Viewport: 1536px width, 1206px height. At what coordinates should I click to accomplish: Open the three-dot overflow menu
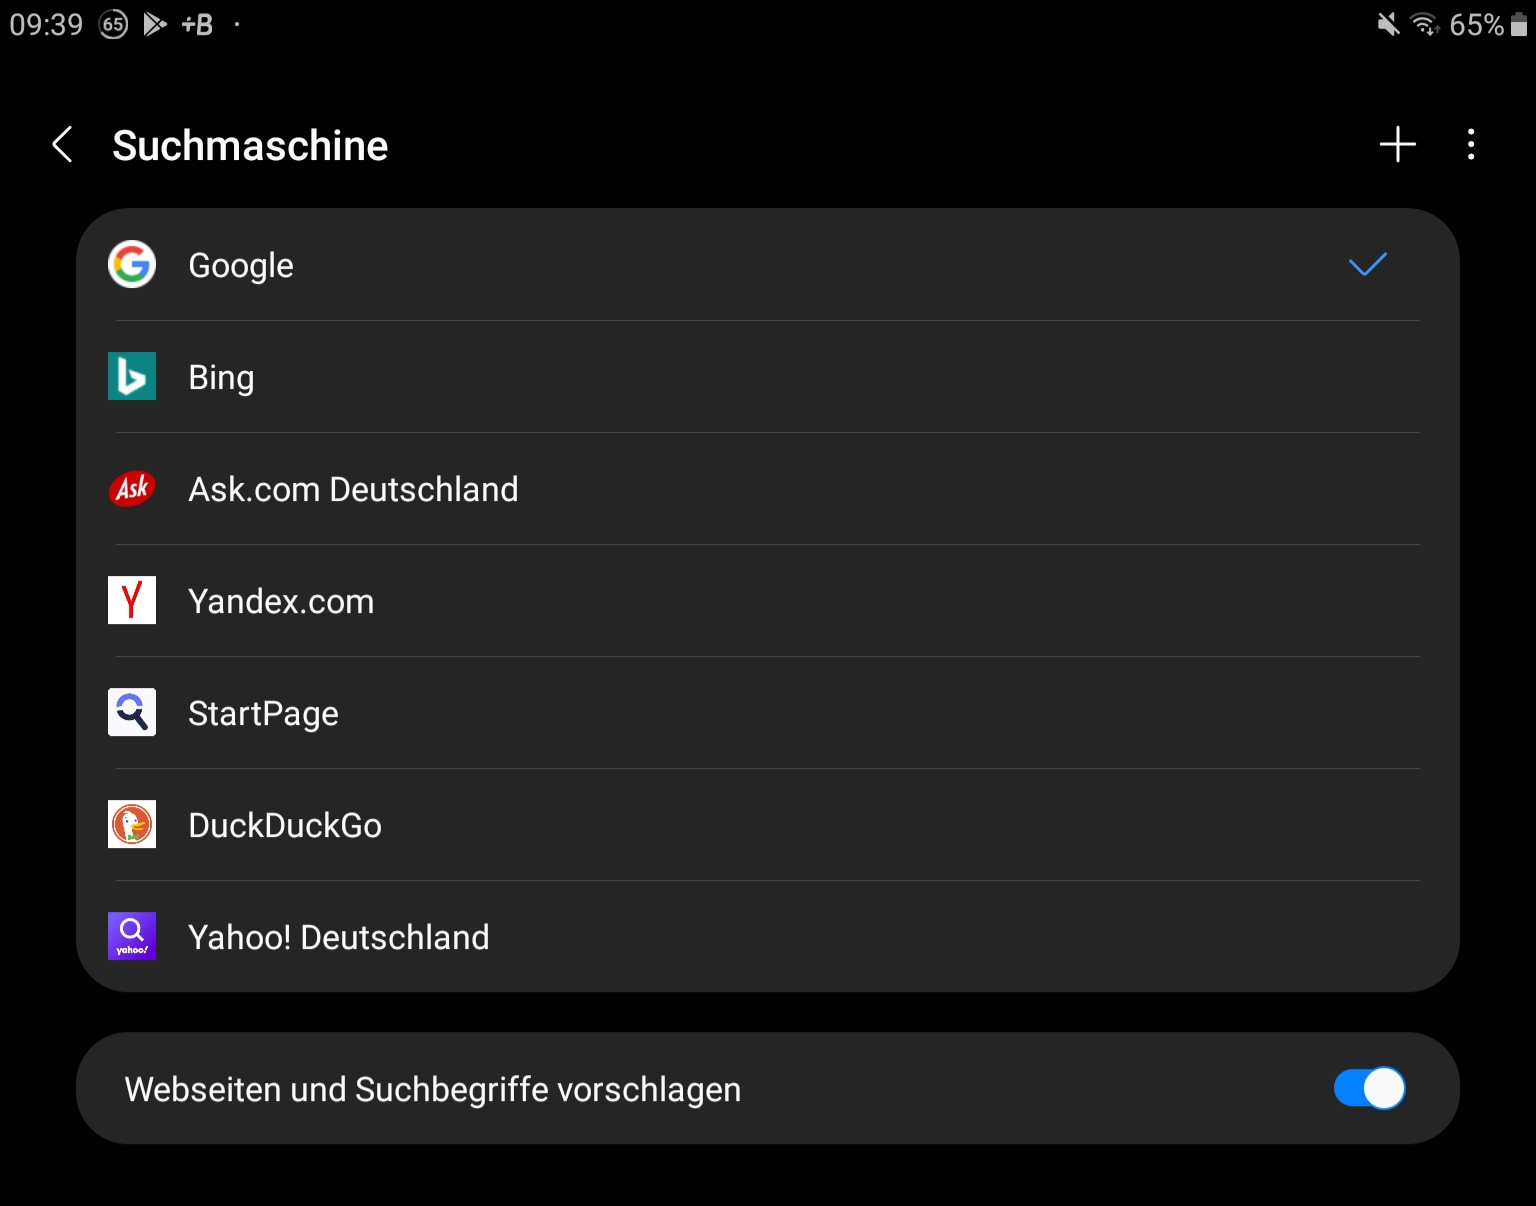coord(1470,145)
